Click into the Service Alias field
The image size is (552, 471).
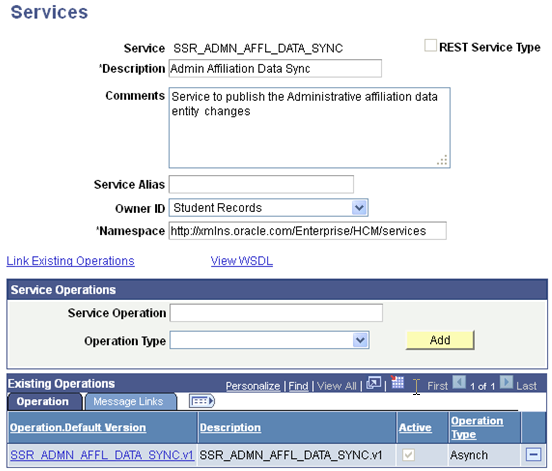(x=261, y=184)
